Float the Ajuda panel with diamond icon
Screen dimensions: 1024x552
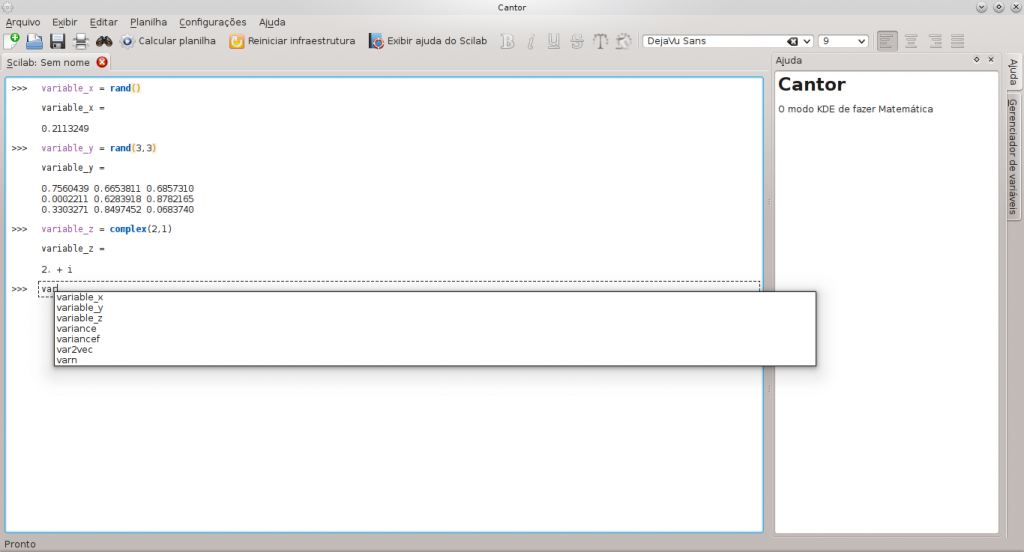click(976, 59)
